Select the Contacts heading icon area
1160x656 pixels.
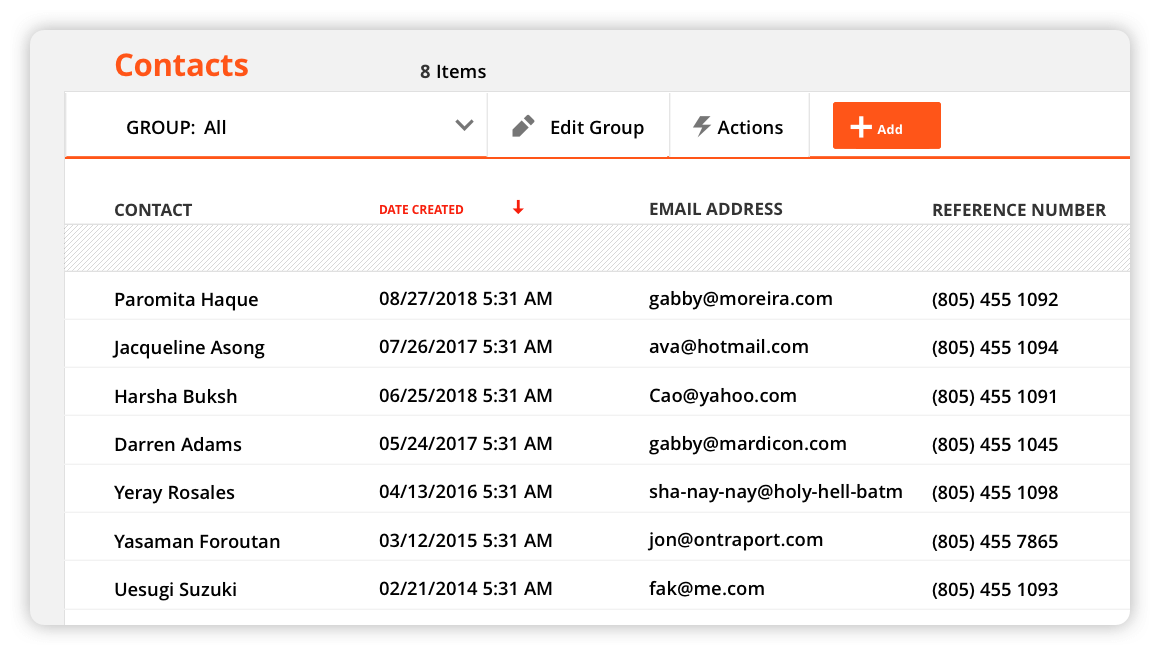tap(181, 64)
